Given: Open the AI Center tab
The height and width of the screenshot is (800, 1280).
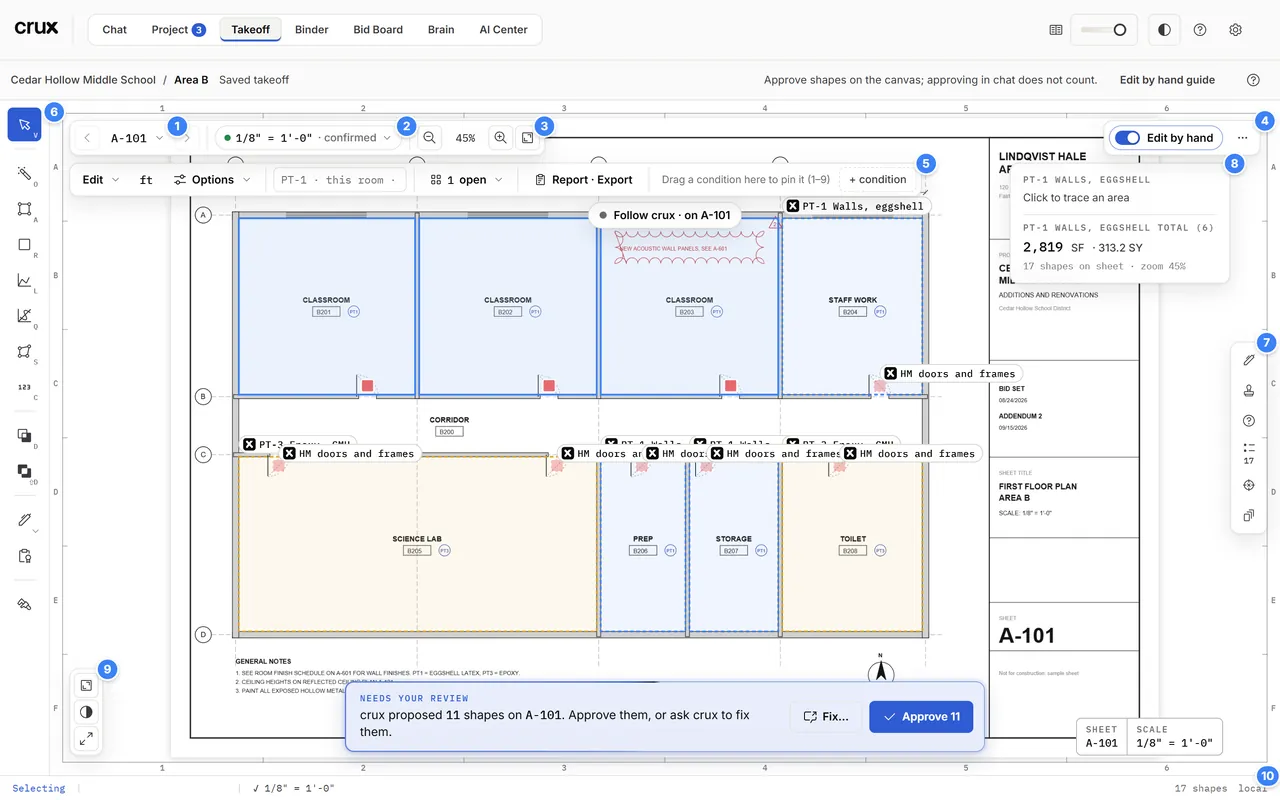Looking at the screenshot, I should coord(504,30).
